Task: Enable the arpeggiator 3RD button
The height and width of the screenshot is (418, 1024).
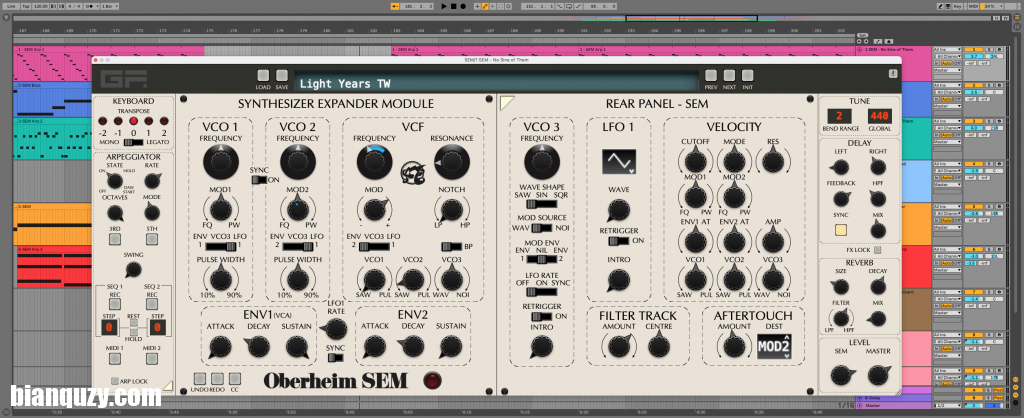Action: click(x=115, y=239)
